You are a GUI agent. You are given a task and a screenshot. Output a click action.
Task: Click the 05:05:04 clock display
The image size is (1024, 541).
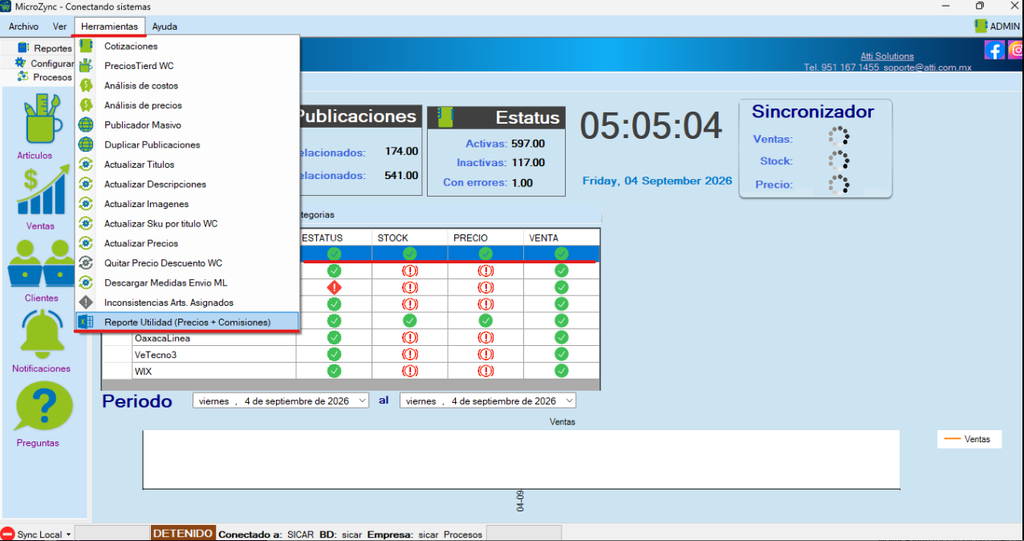click(x=651, y=126)
